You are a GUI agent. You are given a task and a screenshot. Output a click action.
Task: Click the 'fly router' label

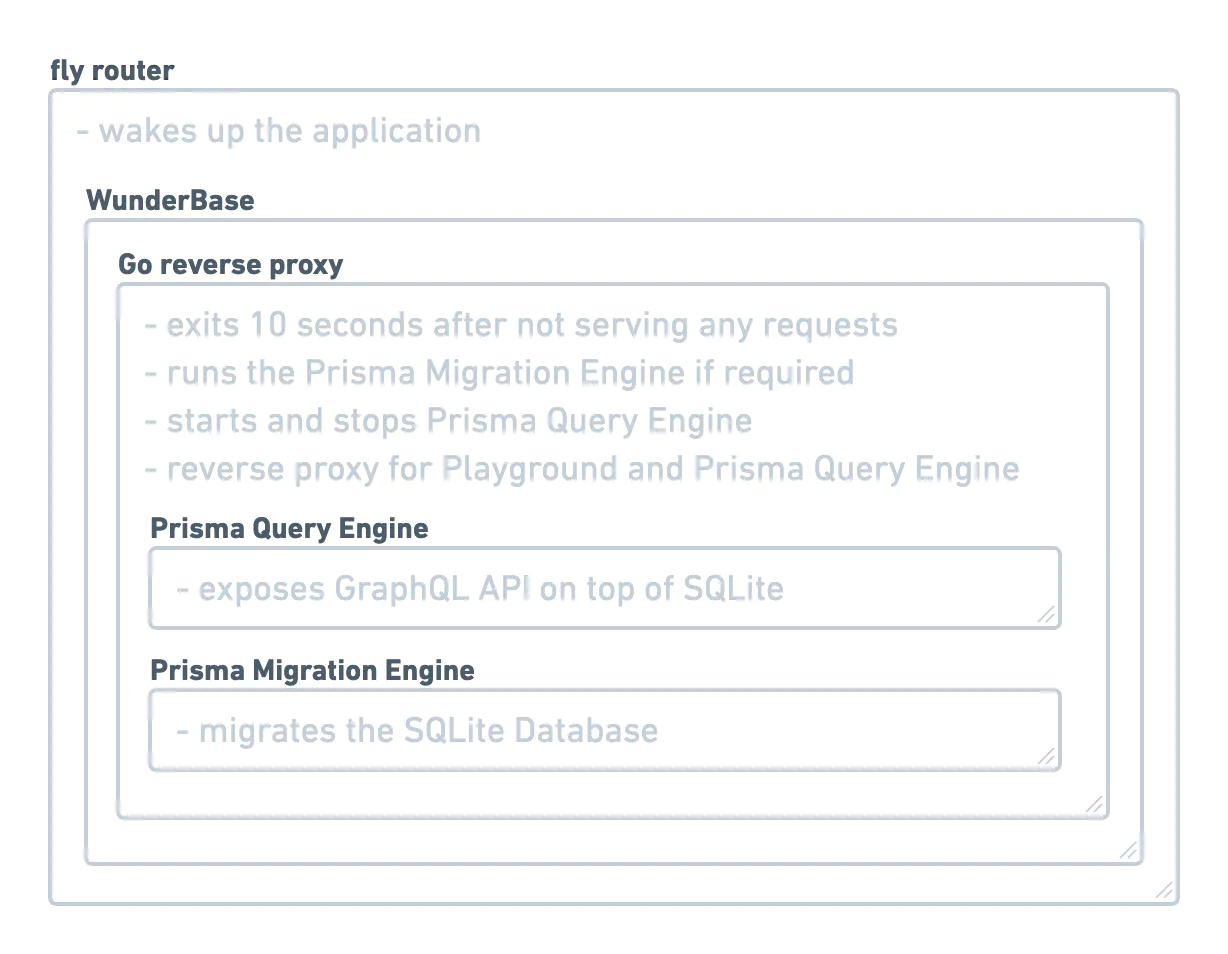112,71
